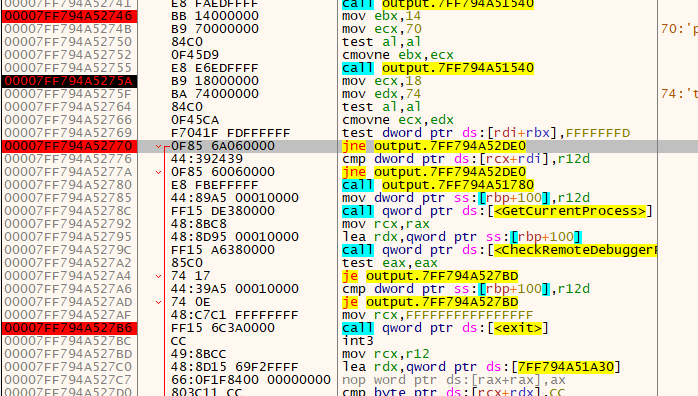Image resolution: width=698 pixels, height=396 pixels.
Task: Click opcode bytes 0F45CA
Action: (x=195, y=120)
